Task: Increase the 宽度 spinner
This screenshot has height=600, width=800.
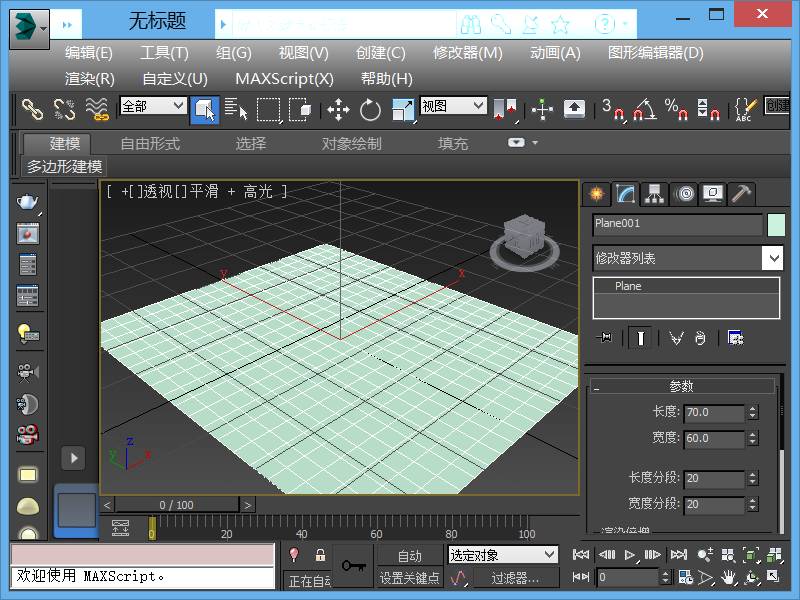Action: pos(753,434)
